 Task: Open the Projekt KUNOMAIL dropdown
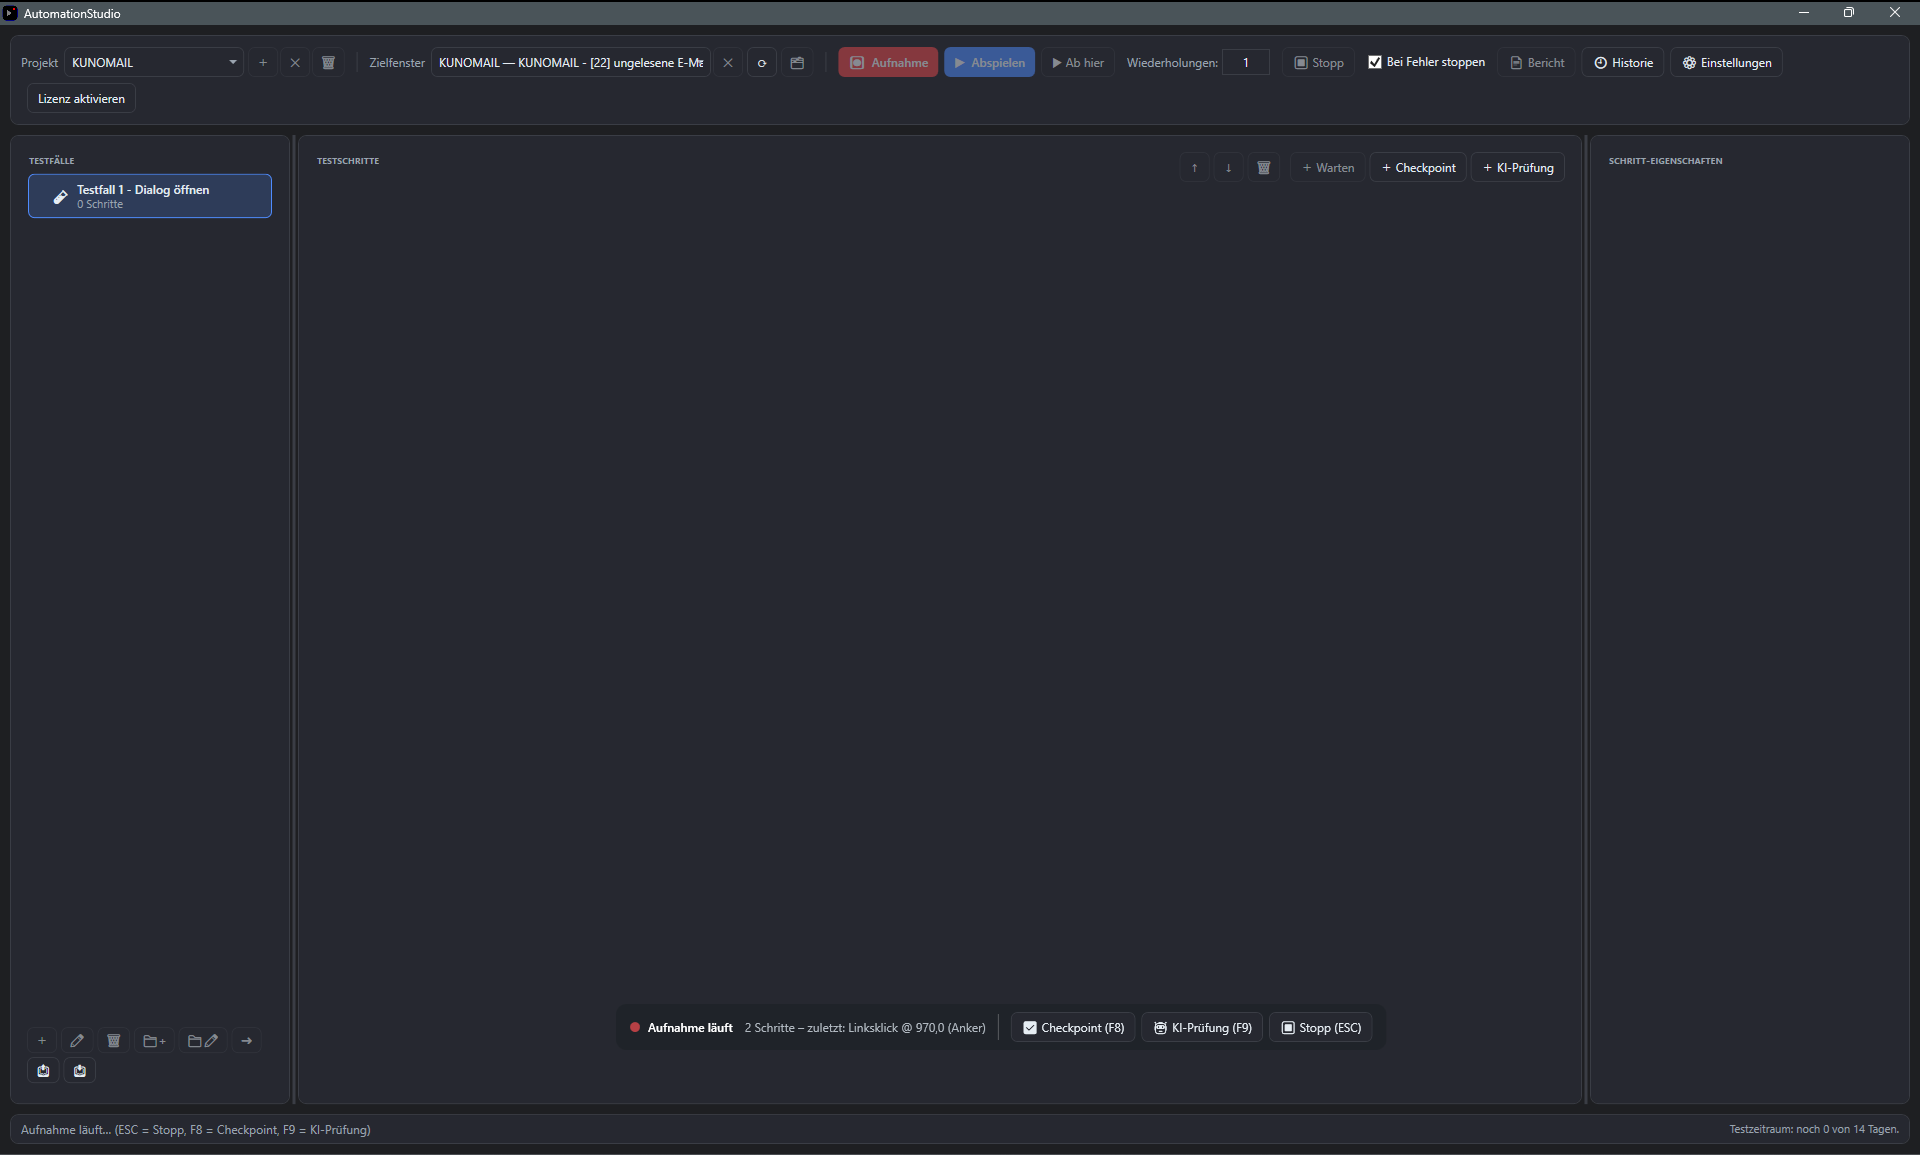click(154, 63)
